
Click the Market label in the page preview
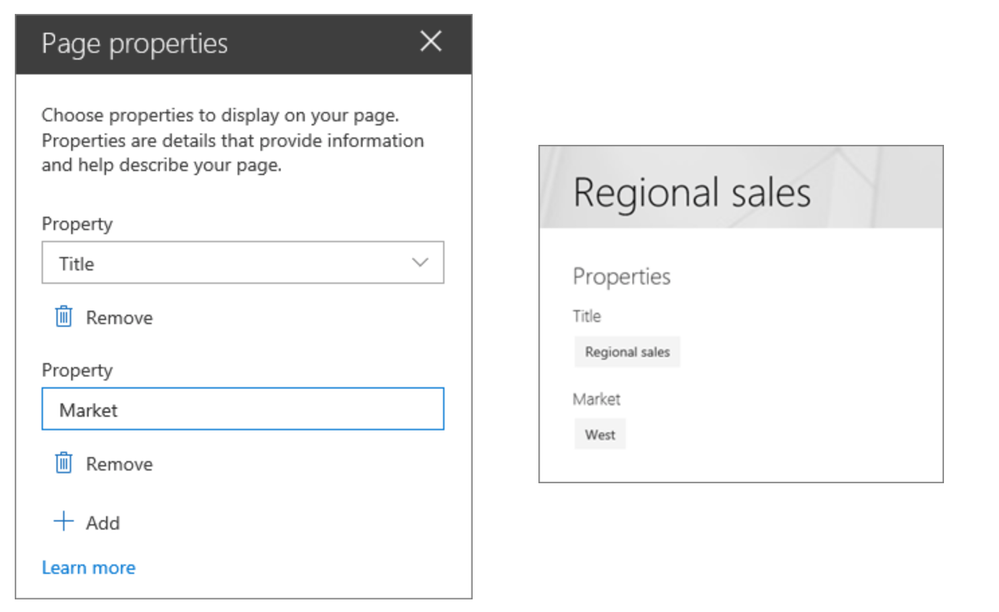pyautogui.click(x=596, y=399)
